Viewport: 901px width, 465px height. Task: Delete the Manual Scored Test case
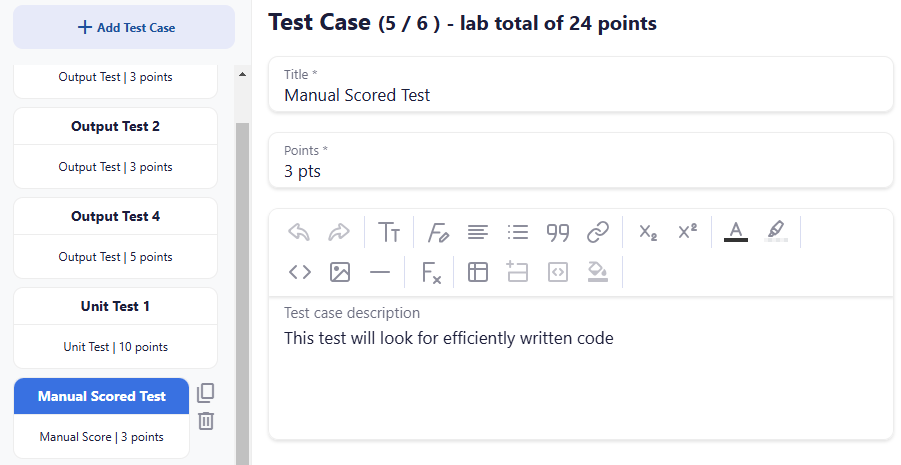tap(206, 421)
